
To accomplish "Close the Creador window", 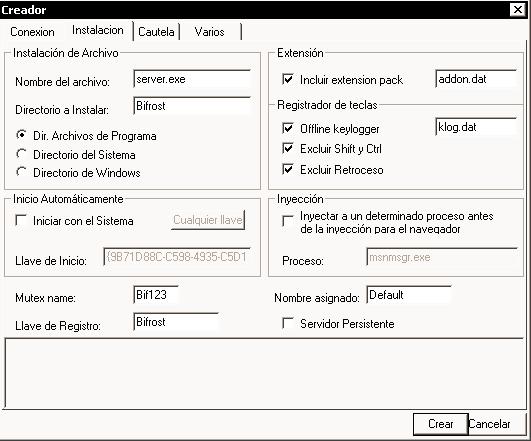I will point(518,9).
